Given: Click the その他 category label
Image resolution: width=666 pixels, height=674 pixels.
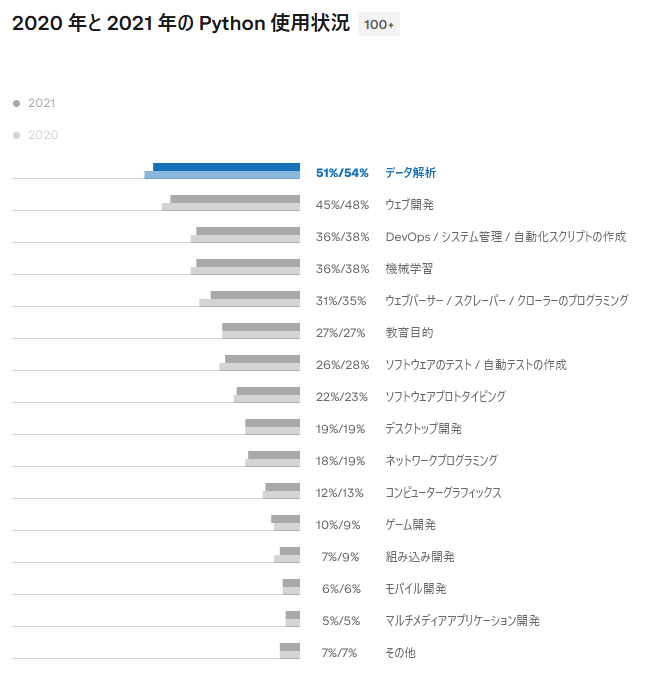Looking at the screenshot, I should (400, 653).
